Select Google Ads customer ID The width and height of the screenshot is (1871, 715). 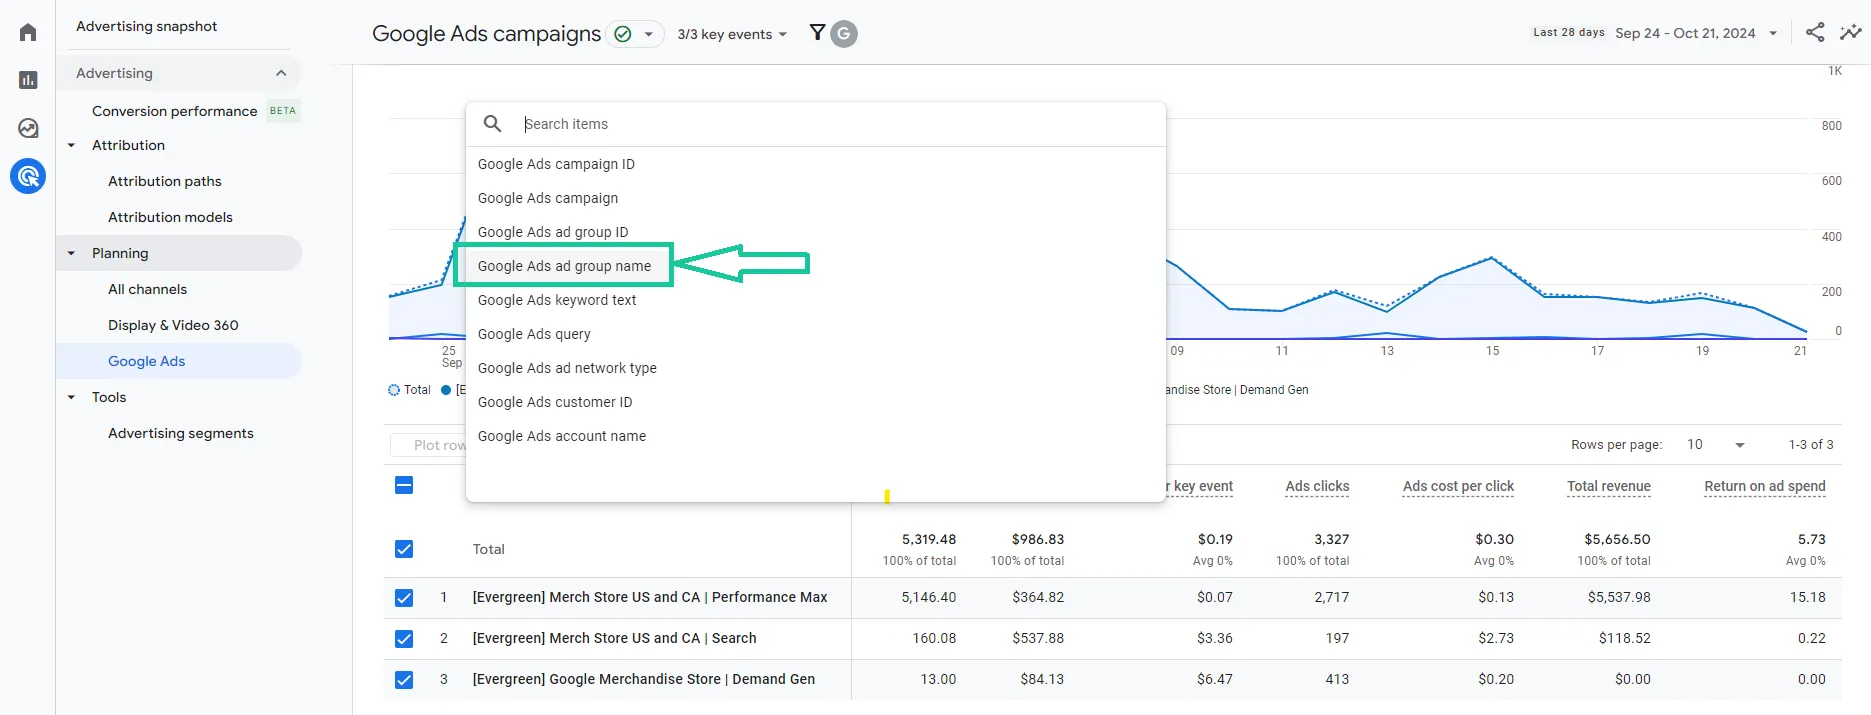[555, 402]
